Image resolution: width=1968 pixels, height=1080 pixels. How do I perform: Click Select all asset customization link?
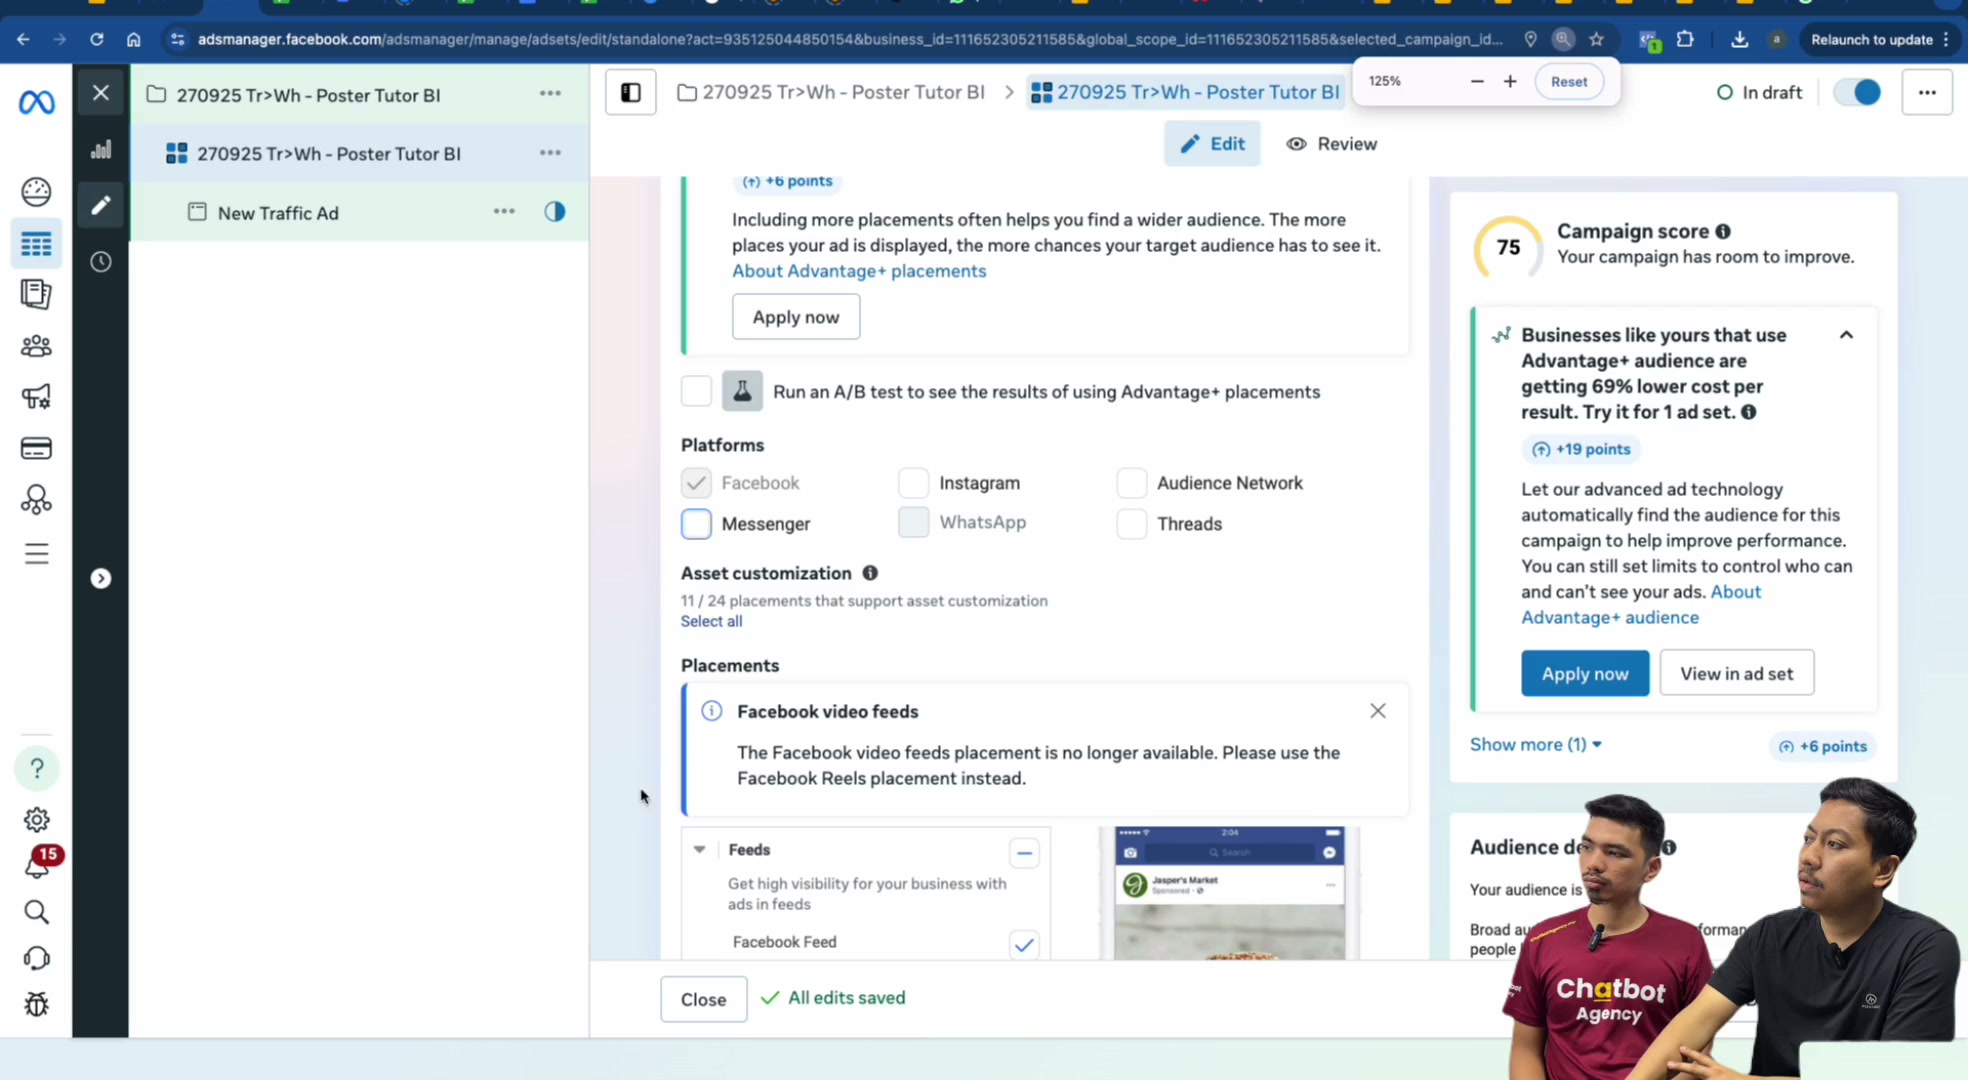[x=711, y=621]
